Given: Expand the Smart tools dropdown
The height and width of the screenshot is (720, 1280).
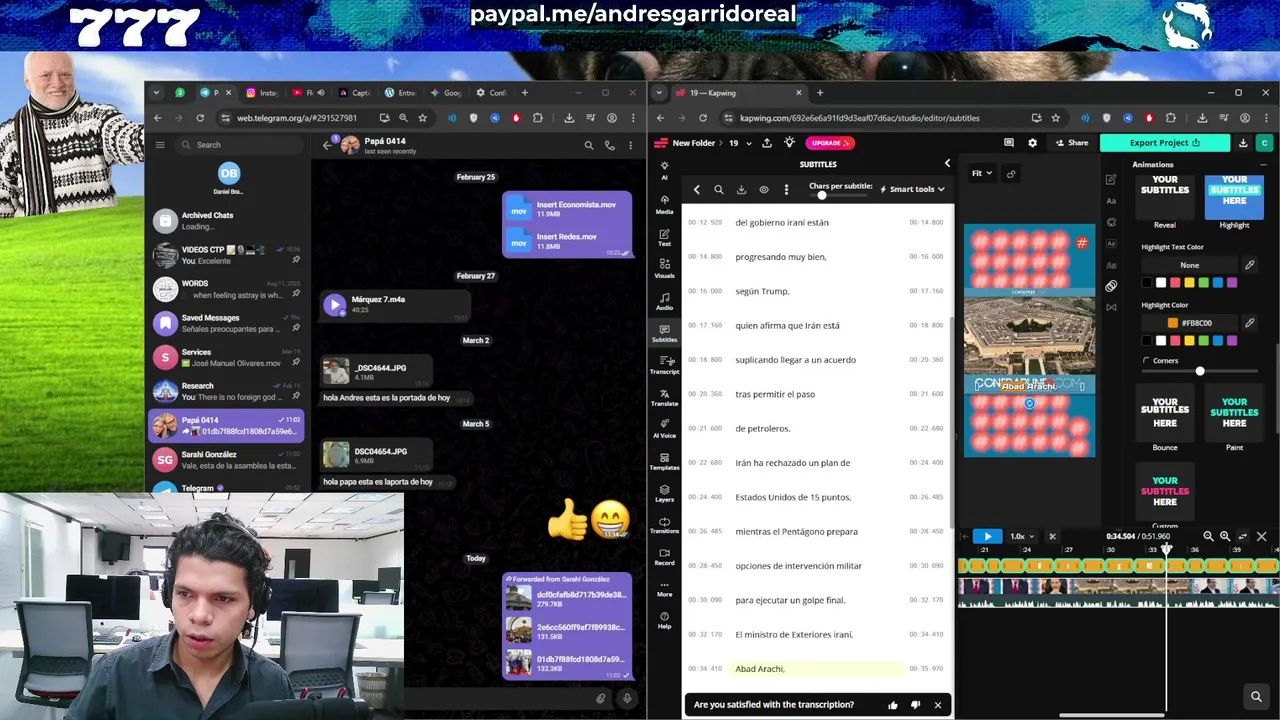Looking at the screenshot, I should (x=912, y=189).
